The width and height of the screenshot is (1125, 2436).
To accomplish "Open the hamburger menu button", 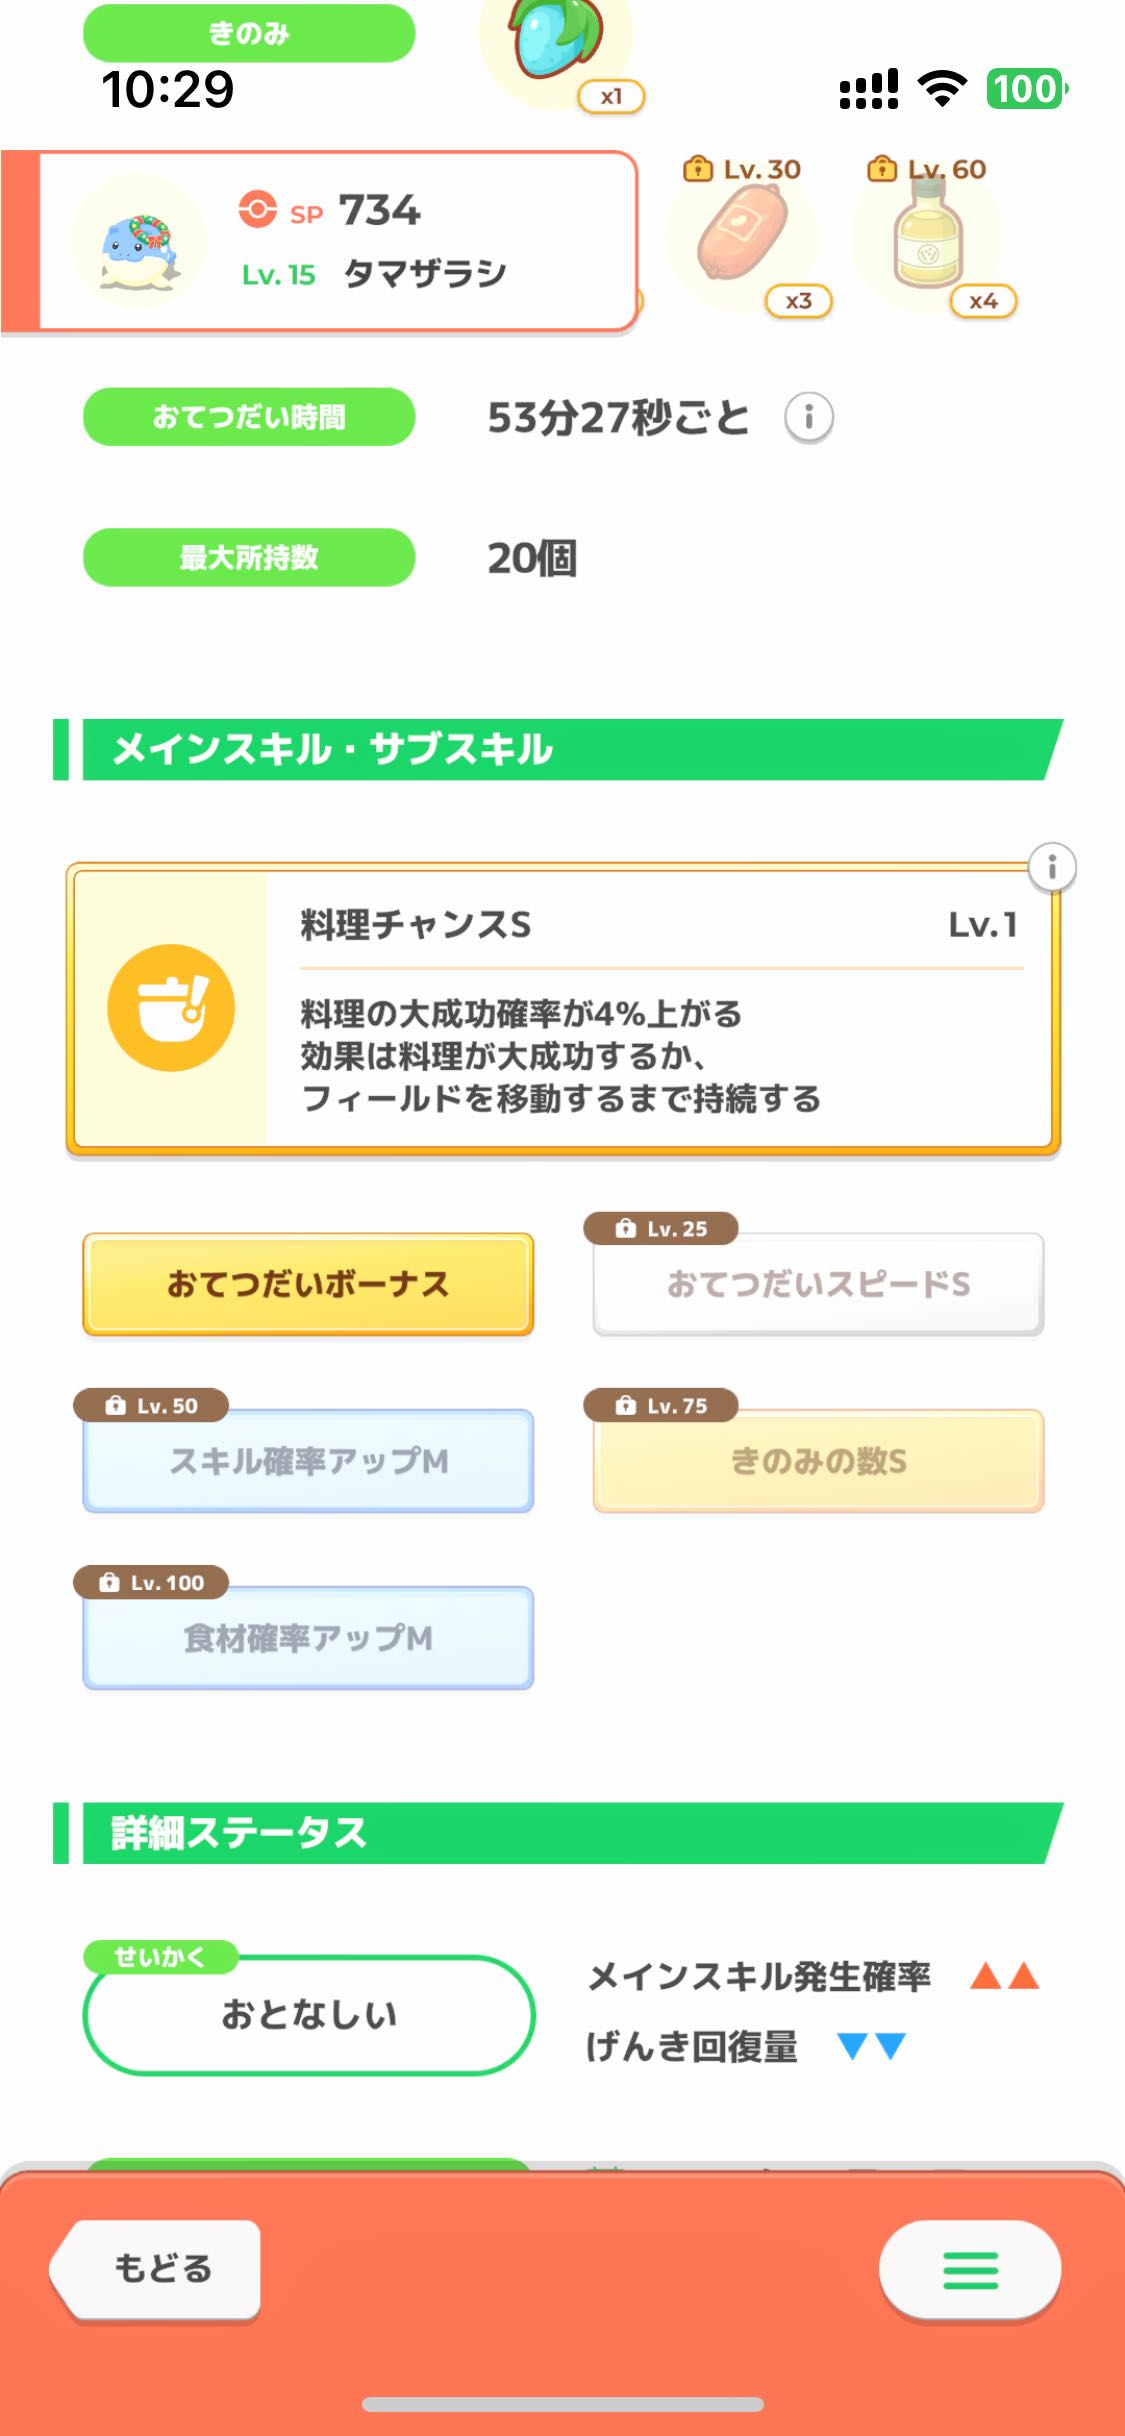I will [x=969, y=2269].
